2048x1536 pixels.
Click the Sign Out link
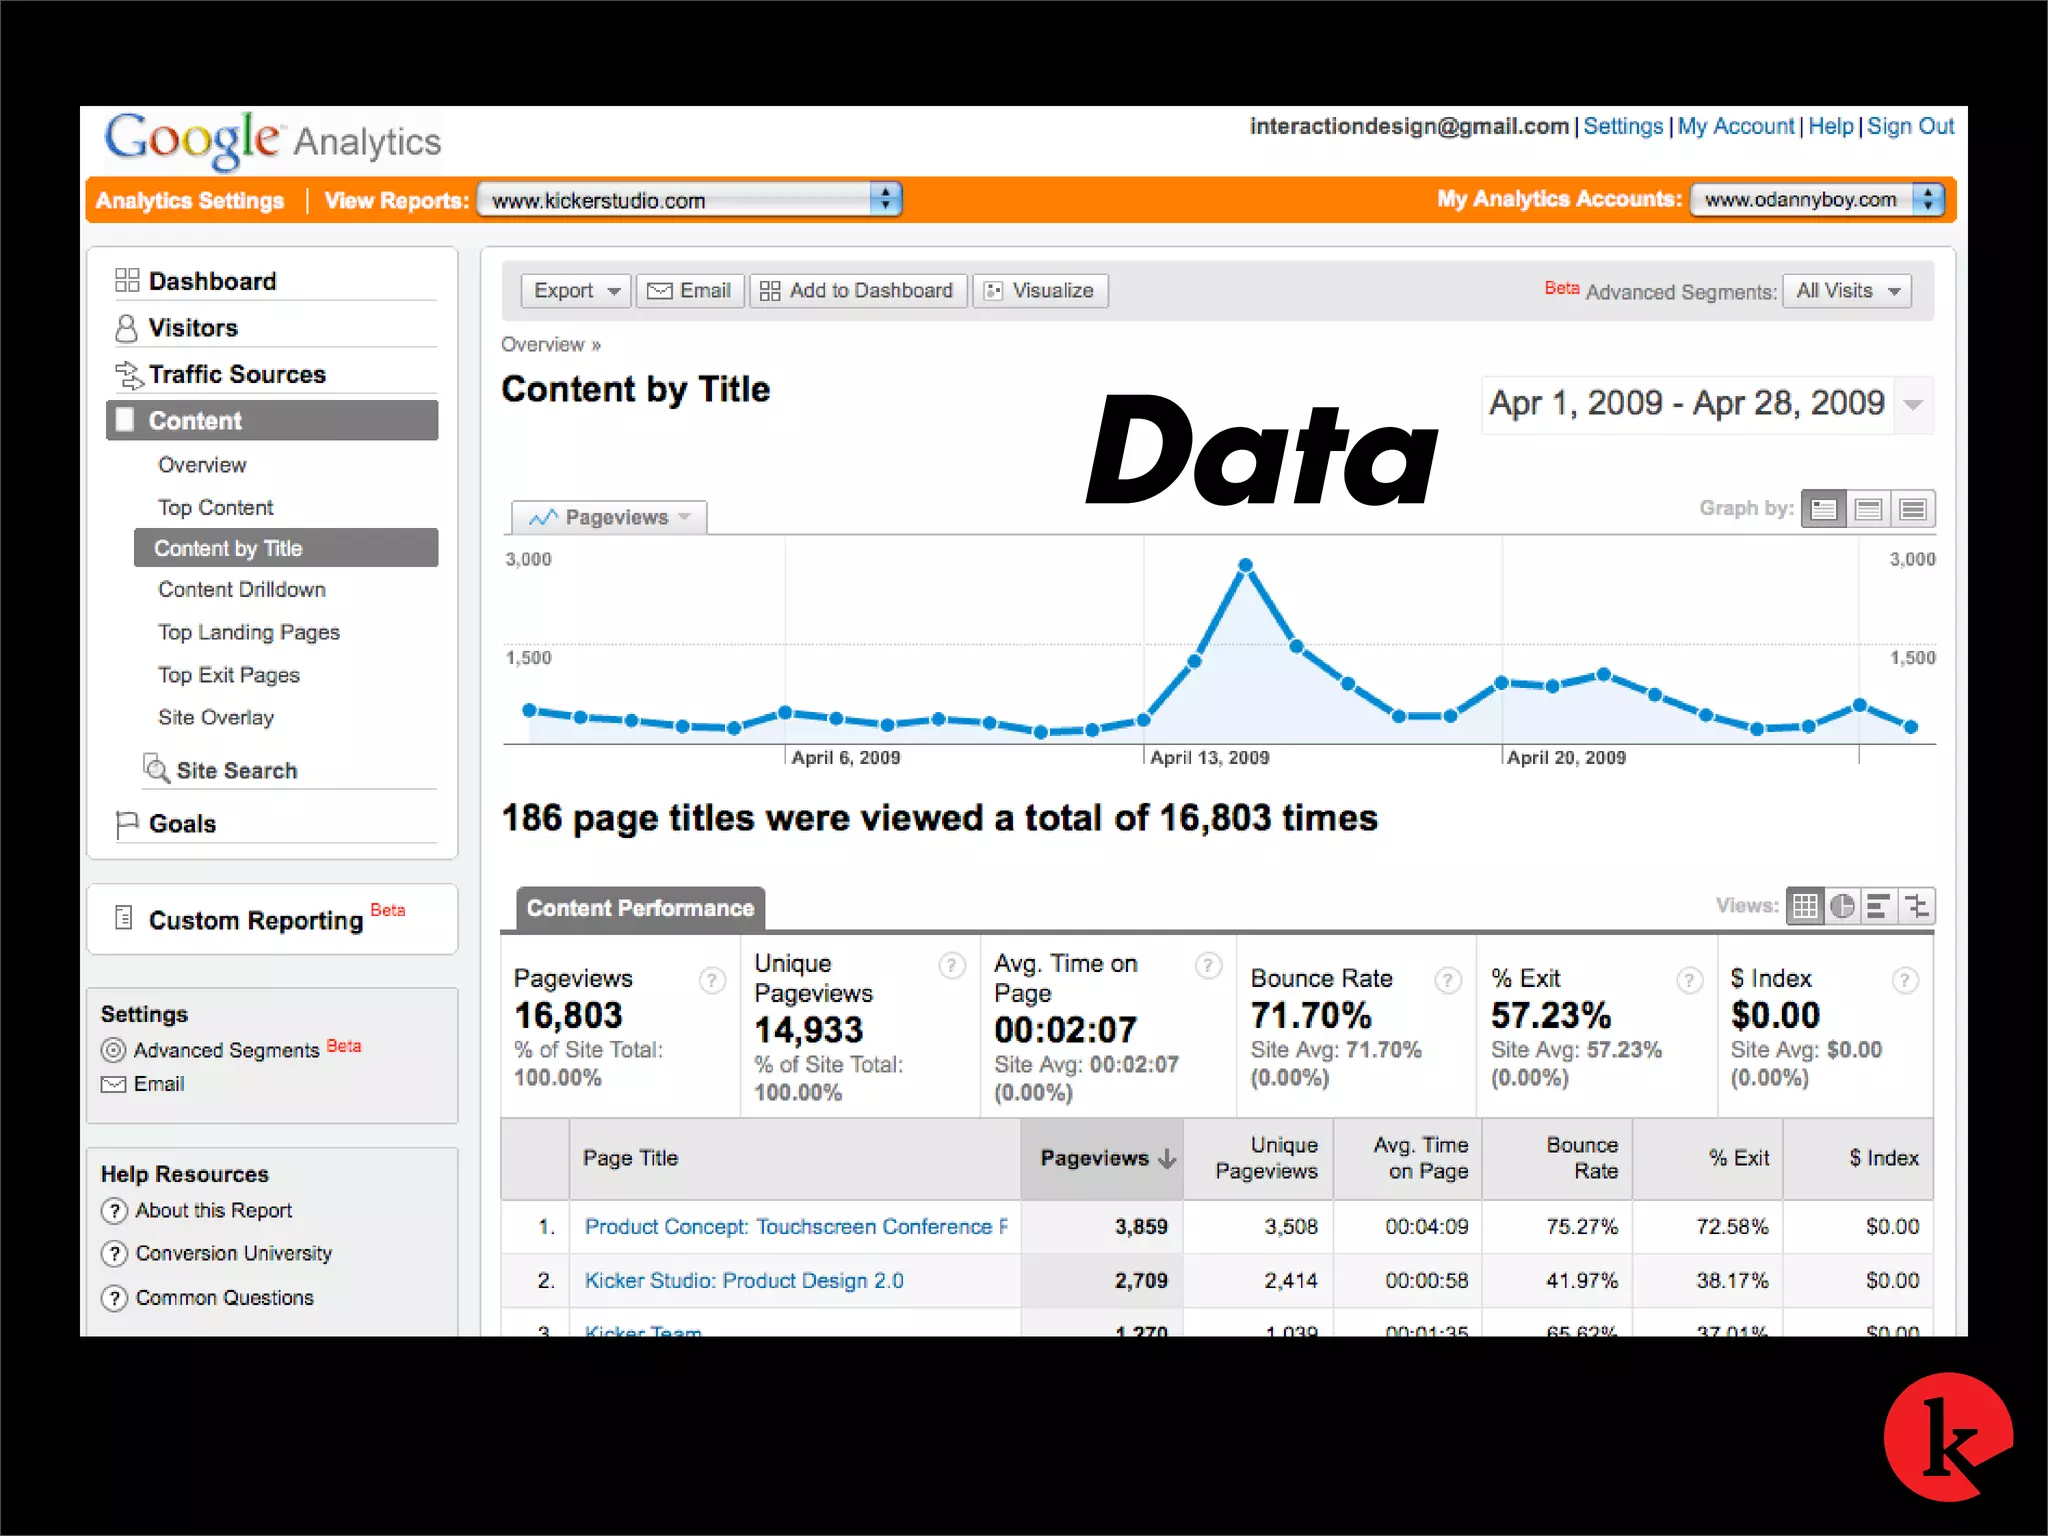point(1910,126)
